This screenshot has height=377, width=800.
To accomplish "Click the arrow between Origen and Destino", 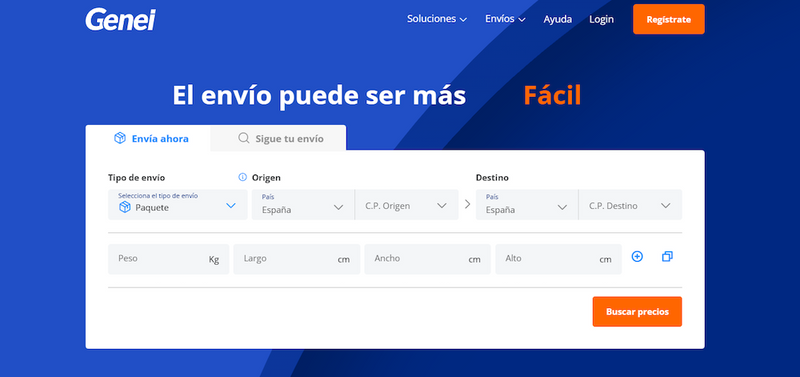I will (467, 205).
